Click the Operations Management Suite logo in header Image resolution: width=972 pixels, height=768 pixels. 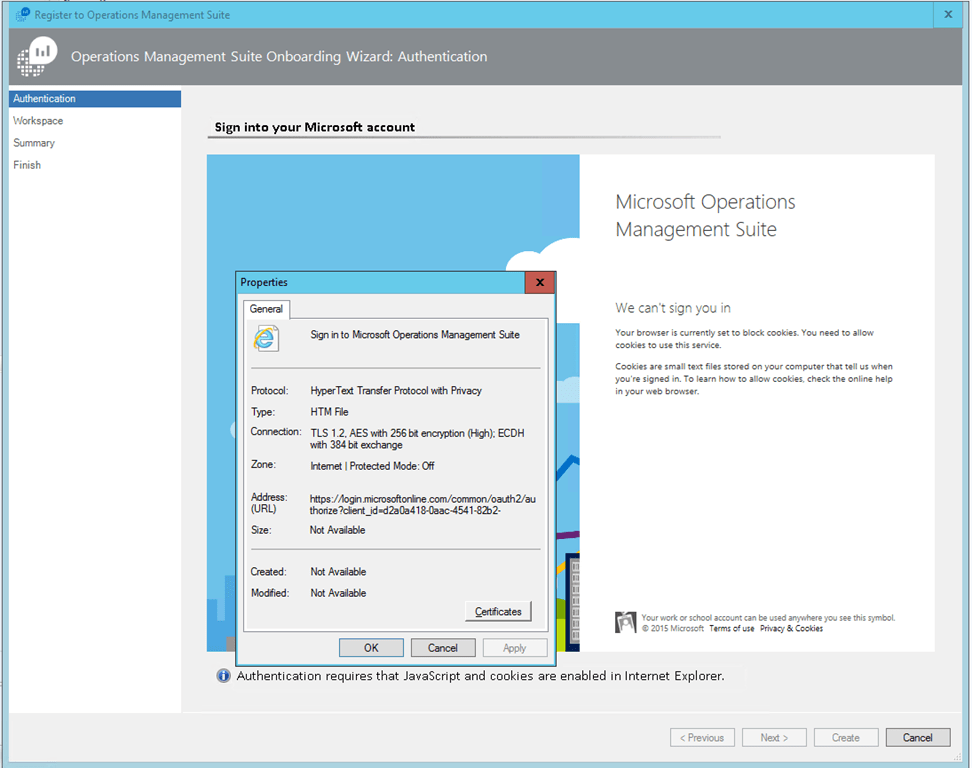(x=37, y=56)
